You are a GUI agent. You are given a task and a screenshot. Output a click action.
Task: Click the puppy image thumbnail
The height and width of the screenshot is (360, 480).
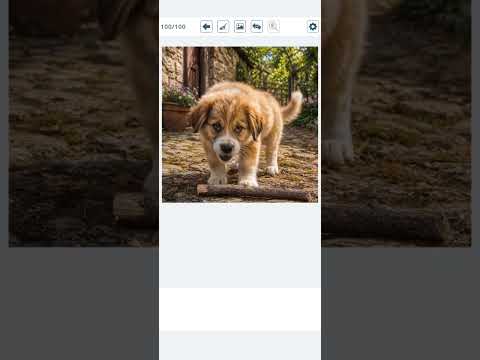coord(240,125)
